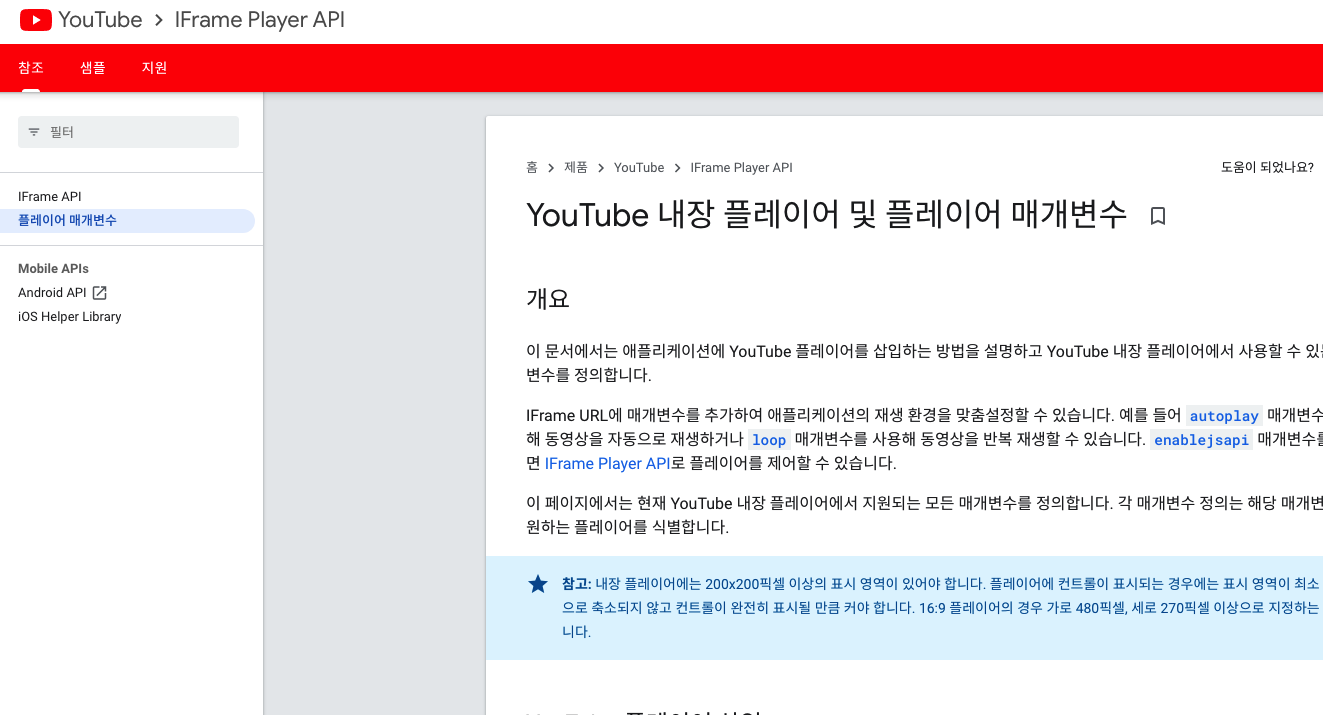Click external-link icon next to Android API

99,293
